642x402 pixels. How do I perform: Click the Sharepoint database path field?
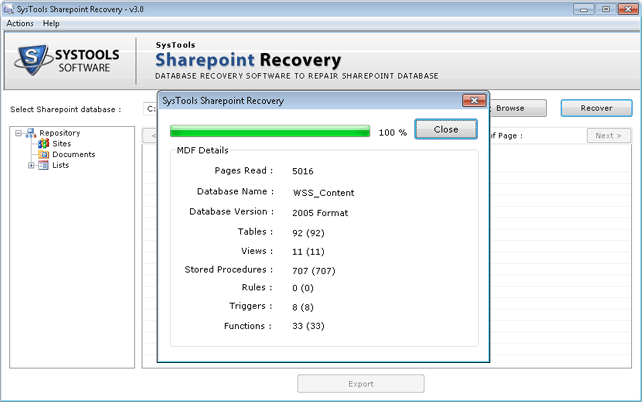tap(151, 109)
